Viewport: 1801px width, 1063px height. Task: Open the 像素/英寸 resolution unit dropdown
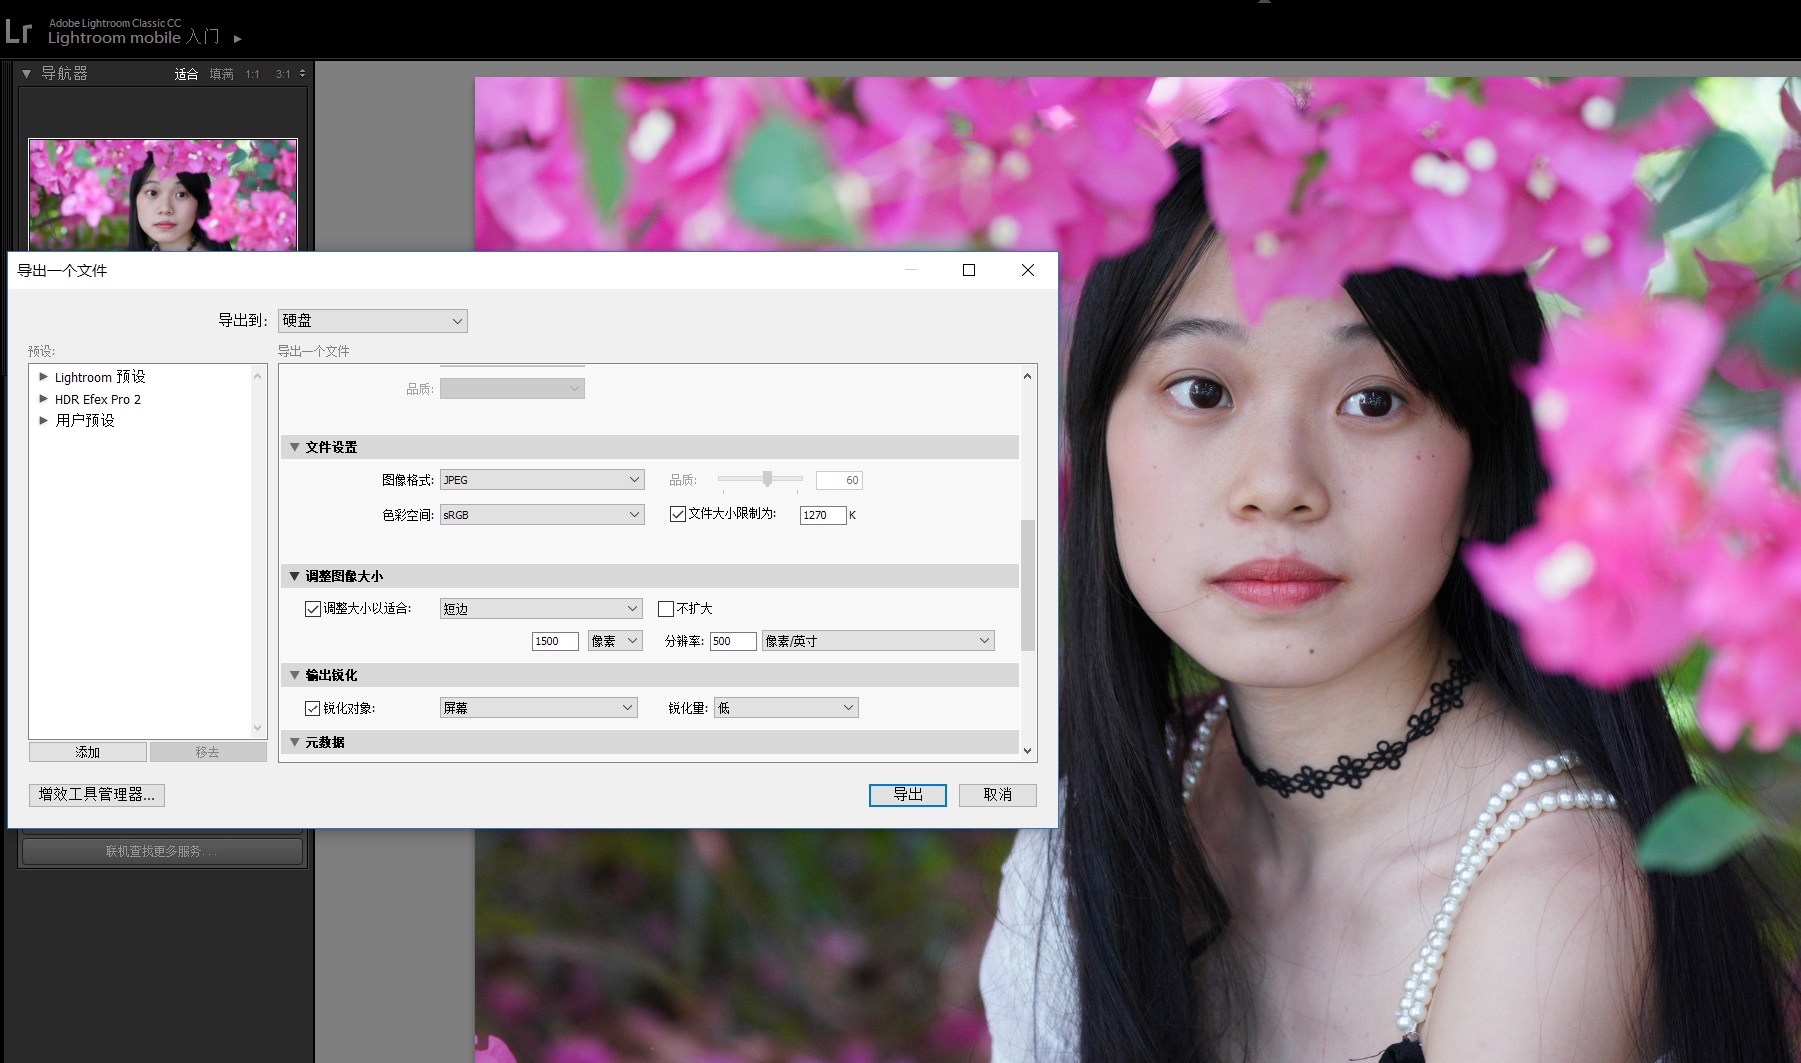point(878,641)
